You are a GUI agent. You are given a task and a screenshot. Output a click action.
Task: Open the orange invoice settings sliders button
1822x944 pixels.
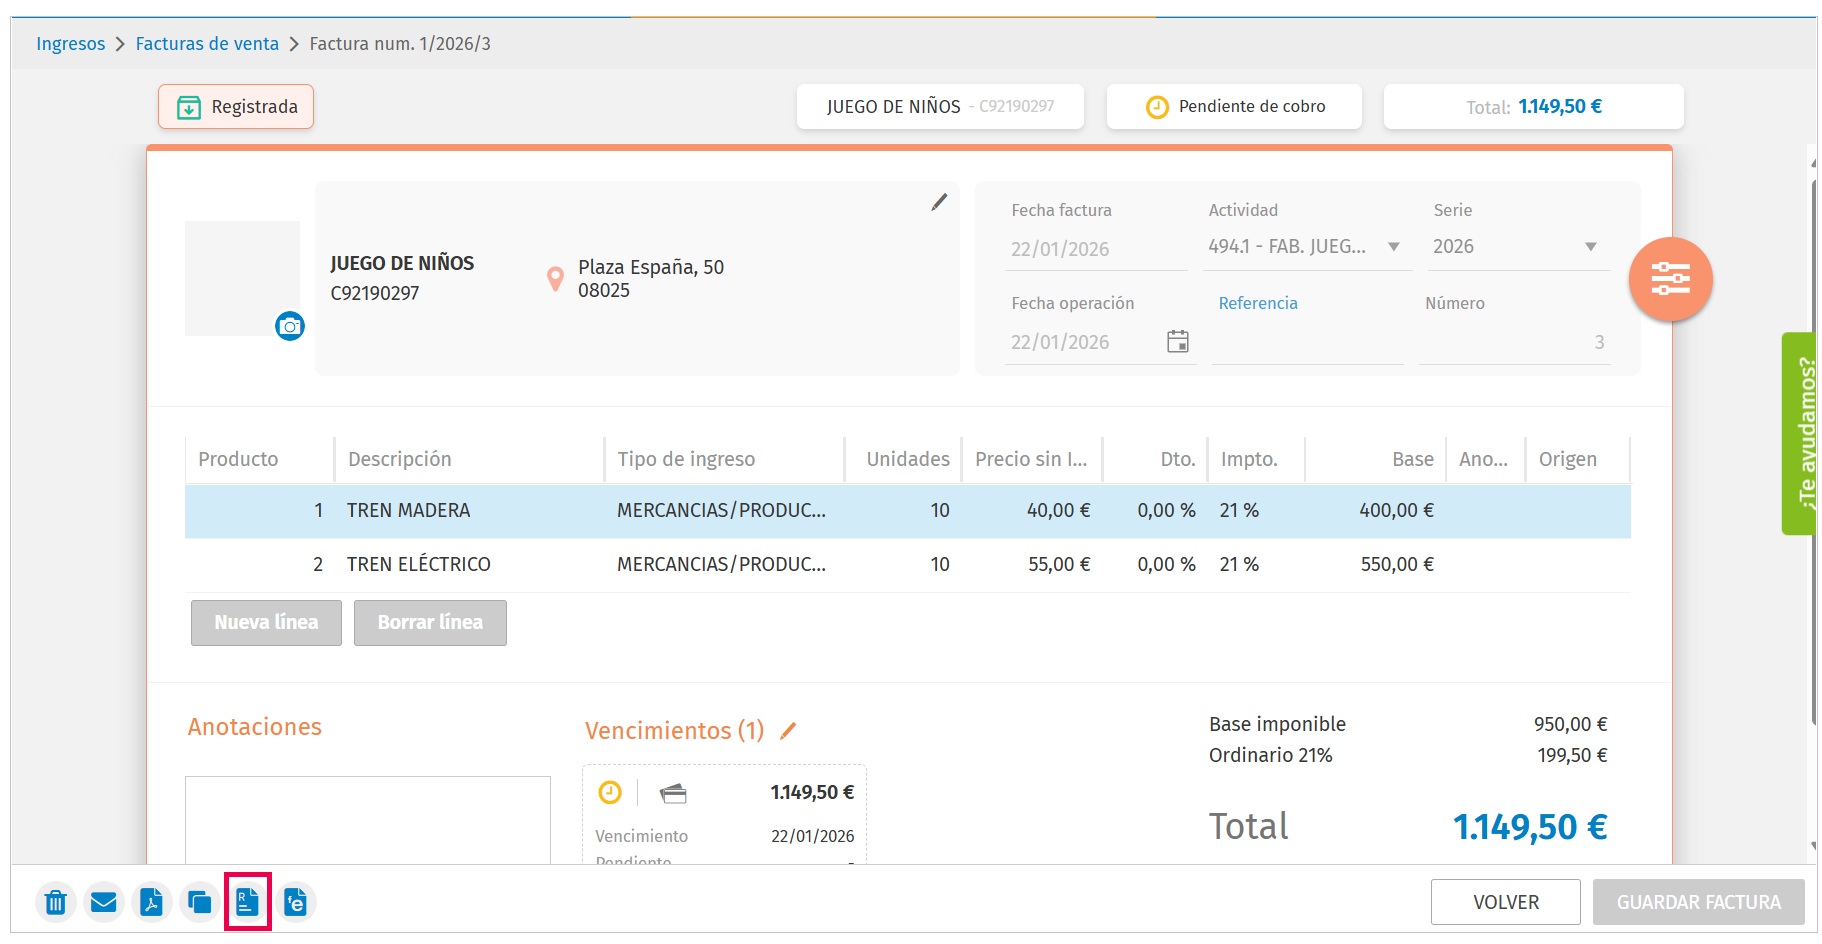pos(1670,279)
